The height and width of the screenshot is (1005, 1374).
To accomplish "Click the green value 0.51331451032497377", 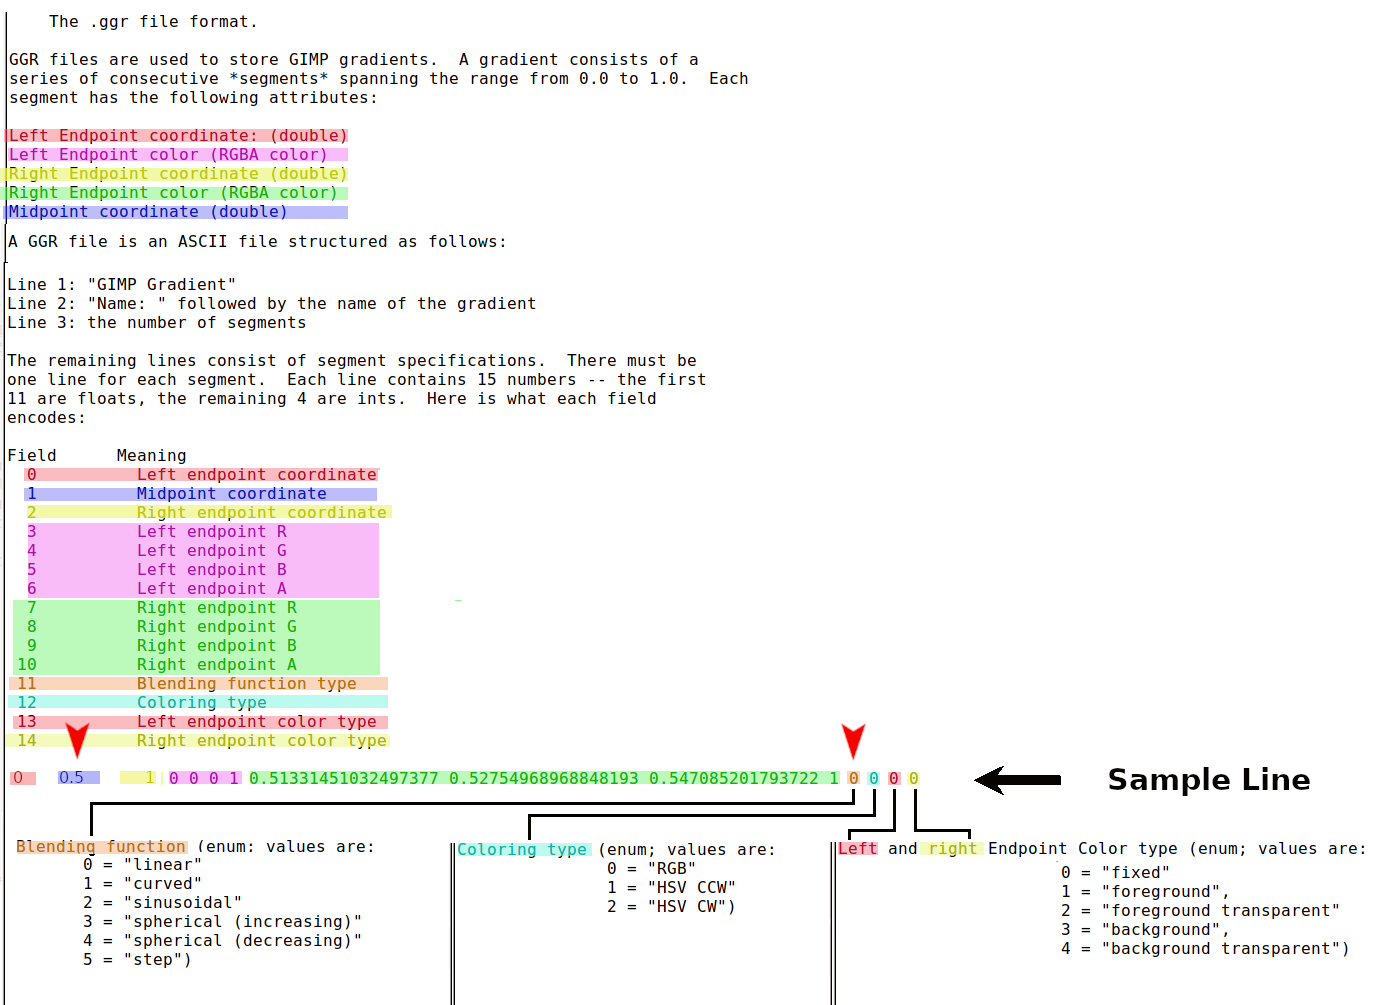I will [x=344, y=778].
